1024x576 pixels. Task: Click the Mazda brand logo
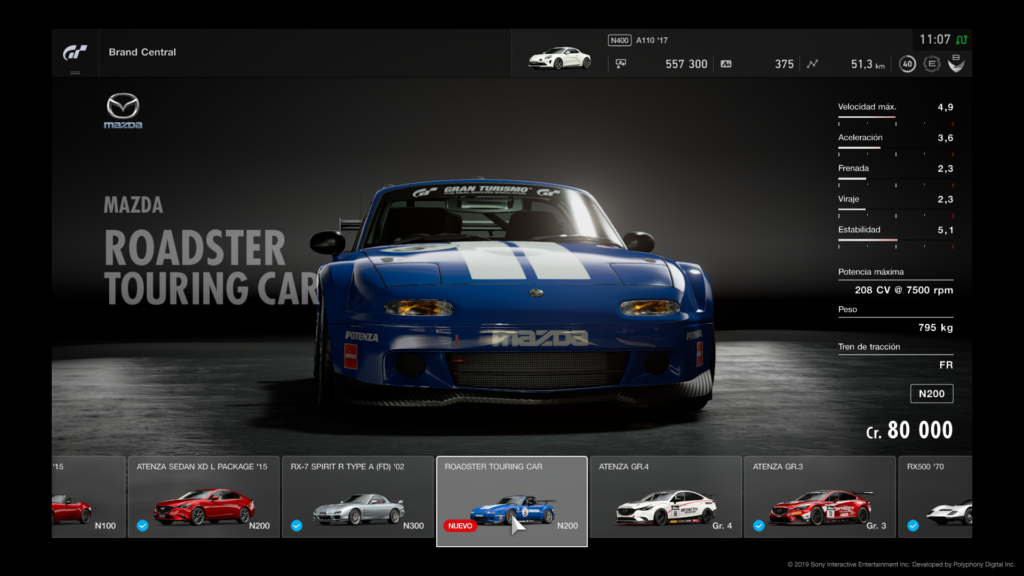click(x=123, y=110)
